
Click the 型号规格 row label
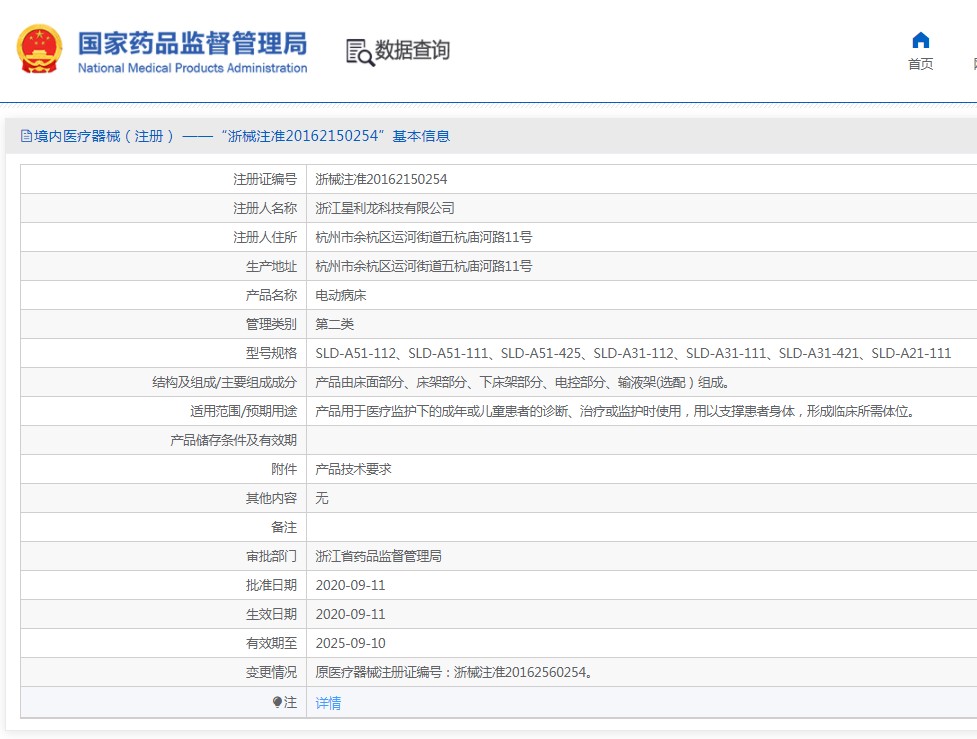coord(271,353)
